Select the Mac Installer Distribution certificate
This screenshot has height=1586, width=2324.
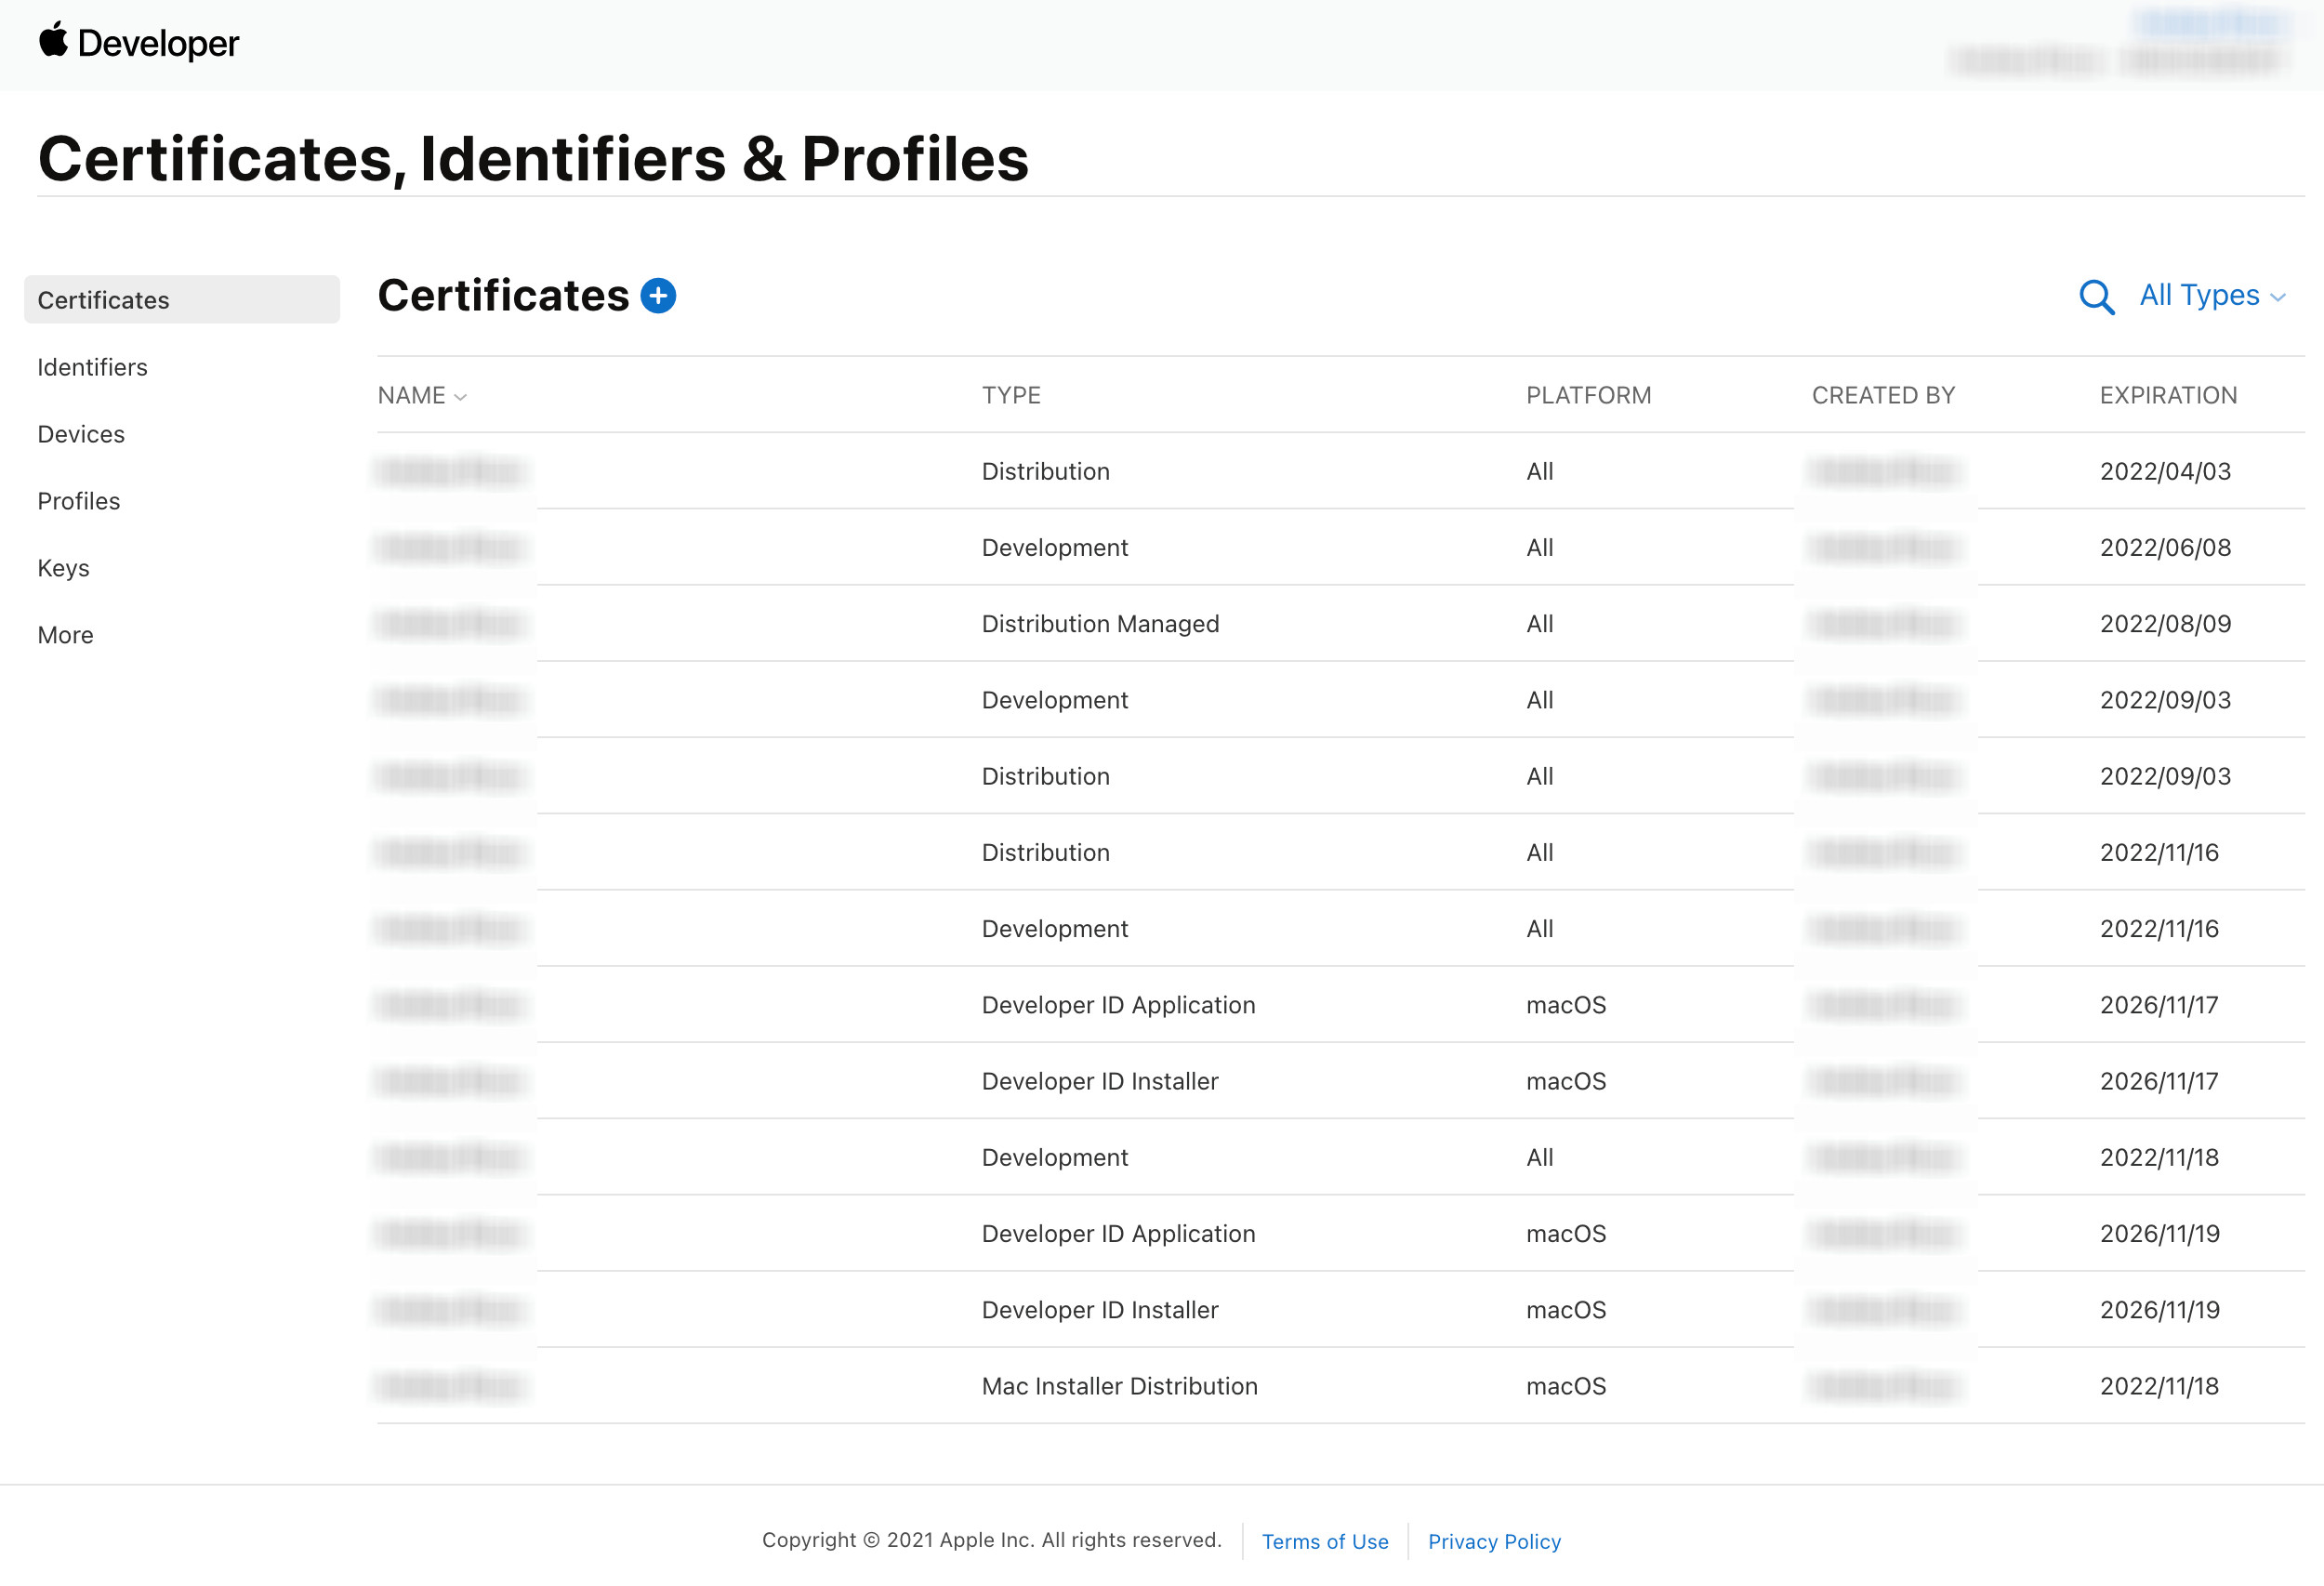tap(1119, 1386)
